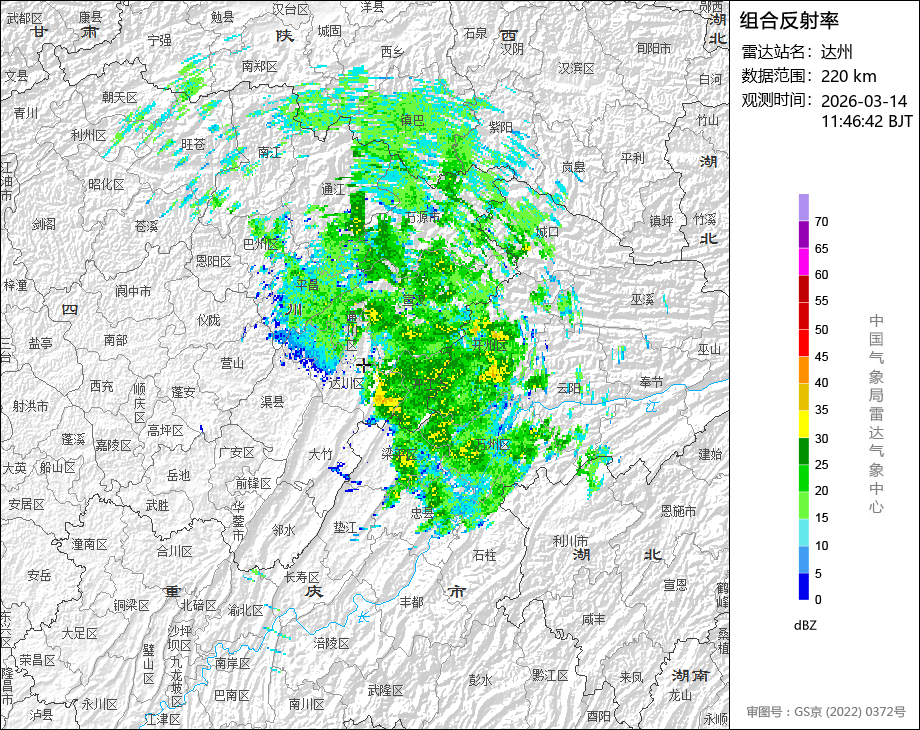Click the 开州区 map label
920x730 pixels.
tap(490, 345)
